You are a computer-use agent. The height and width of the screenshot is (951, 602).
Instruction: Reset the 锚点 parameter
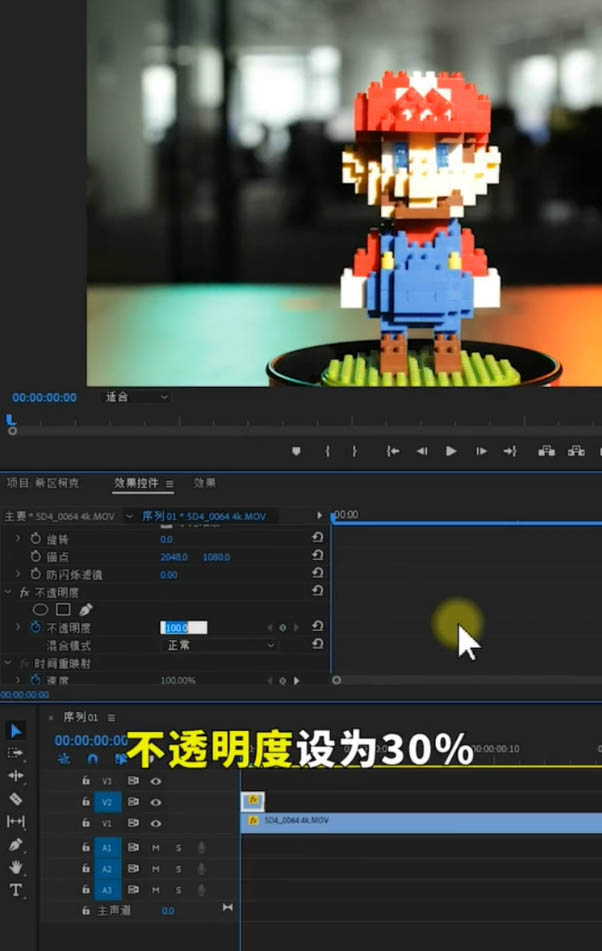tap(317, 557)
